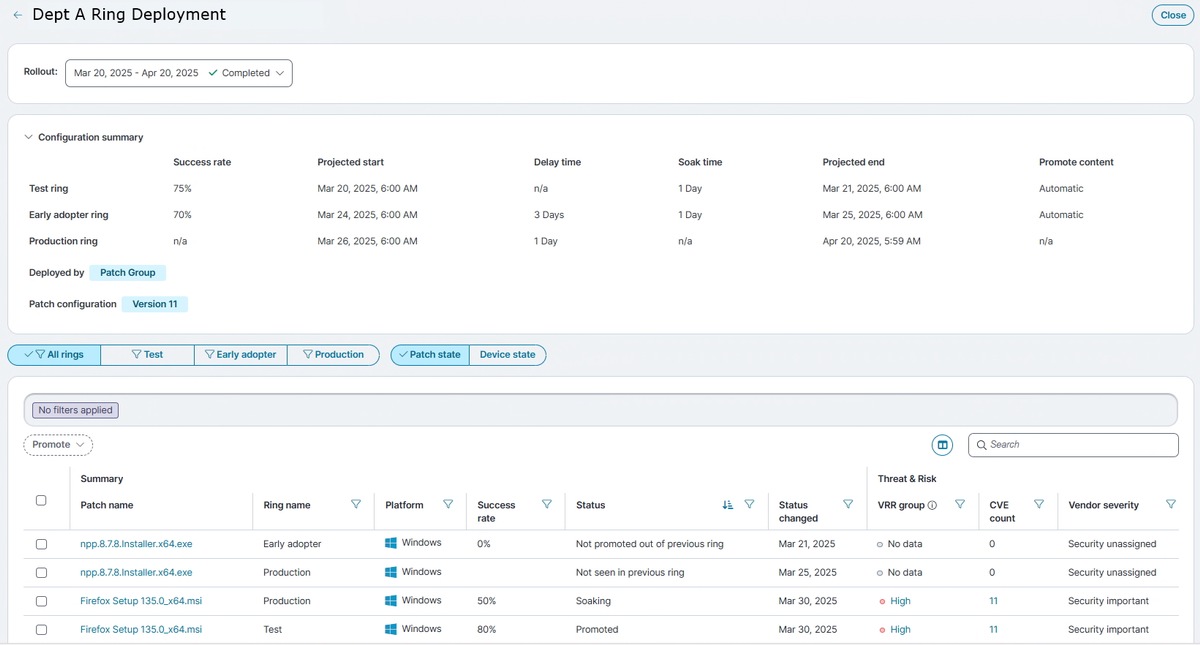Screen dimensions: 1200x645
Task: Click the Test ring row label in the summary
Action: (x=49, y=188)
